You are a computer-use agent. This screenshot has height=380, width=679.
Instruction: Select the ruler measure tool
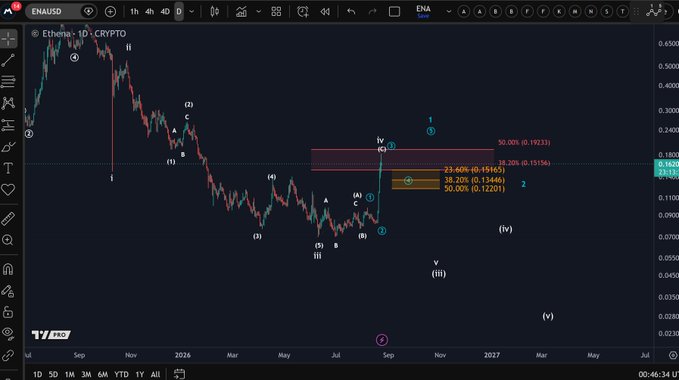click(x=8, y=219)
